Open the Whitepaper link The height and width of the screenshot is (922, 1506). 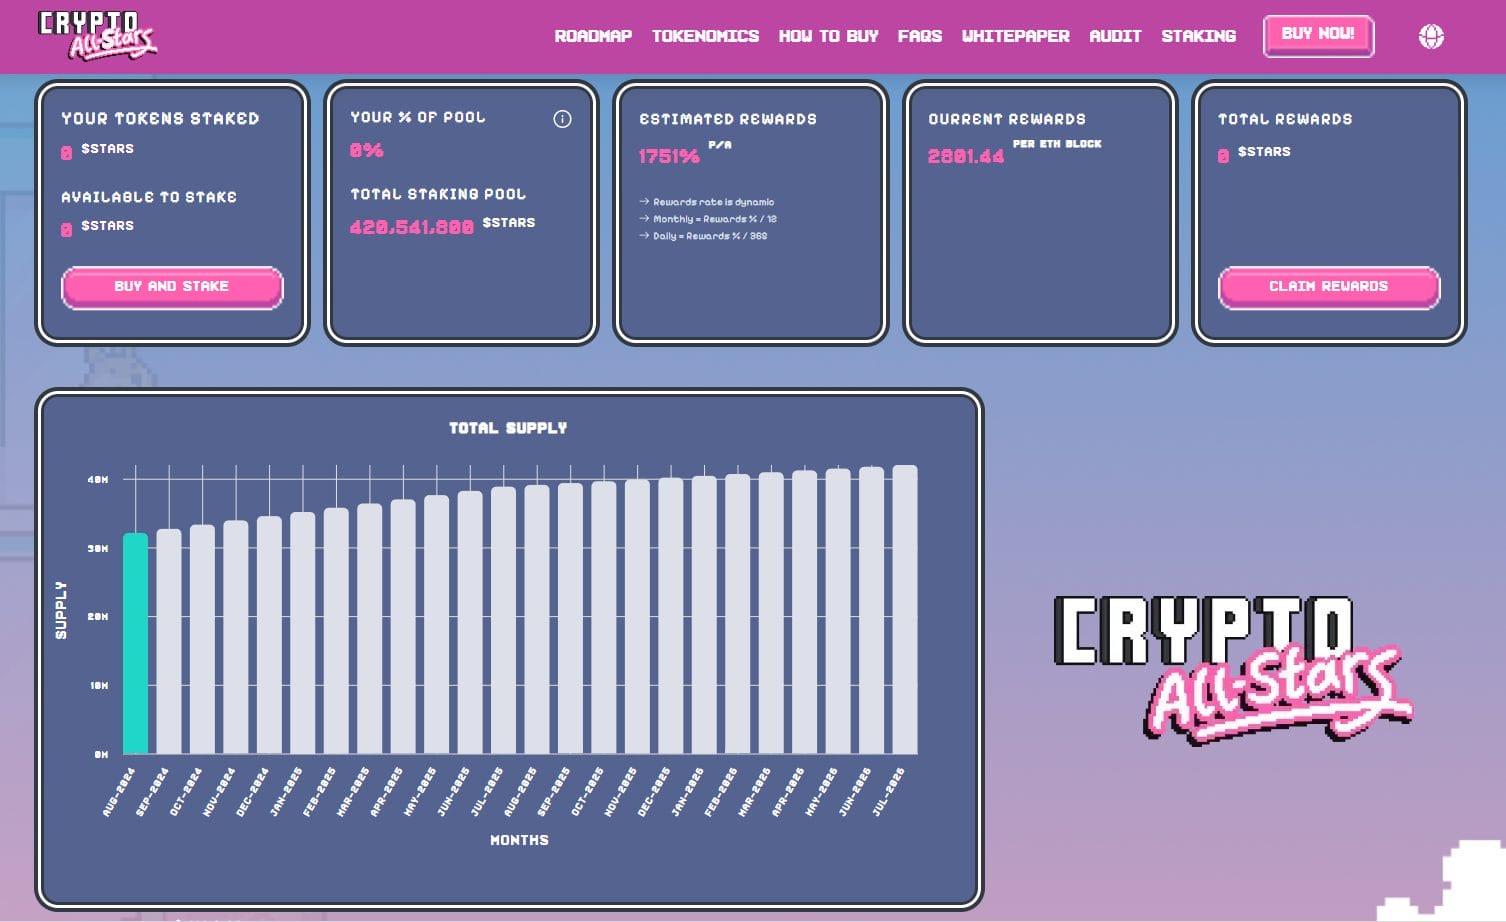[1015, 36]
